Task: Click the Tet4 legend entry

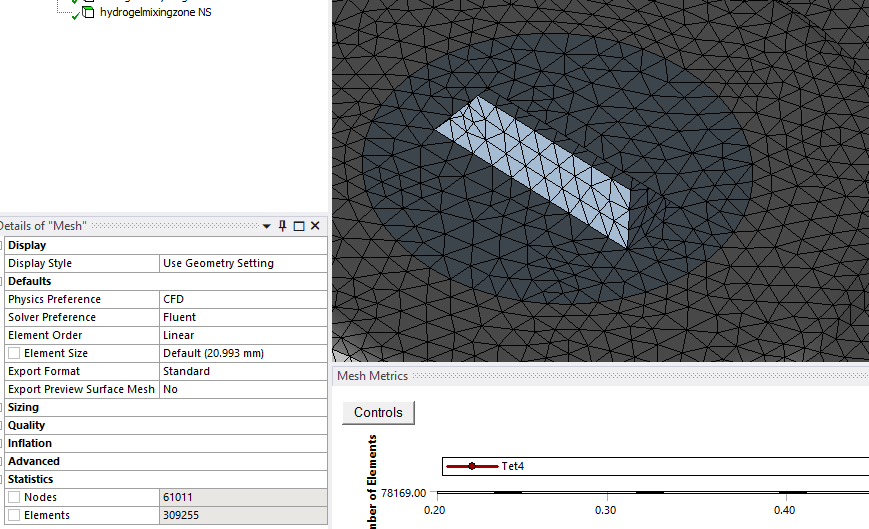Action: tap(485, 466)
